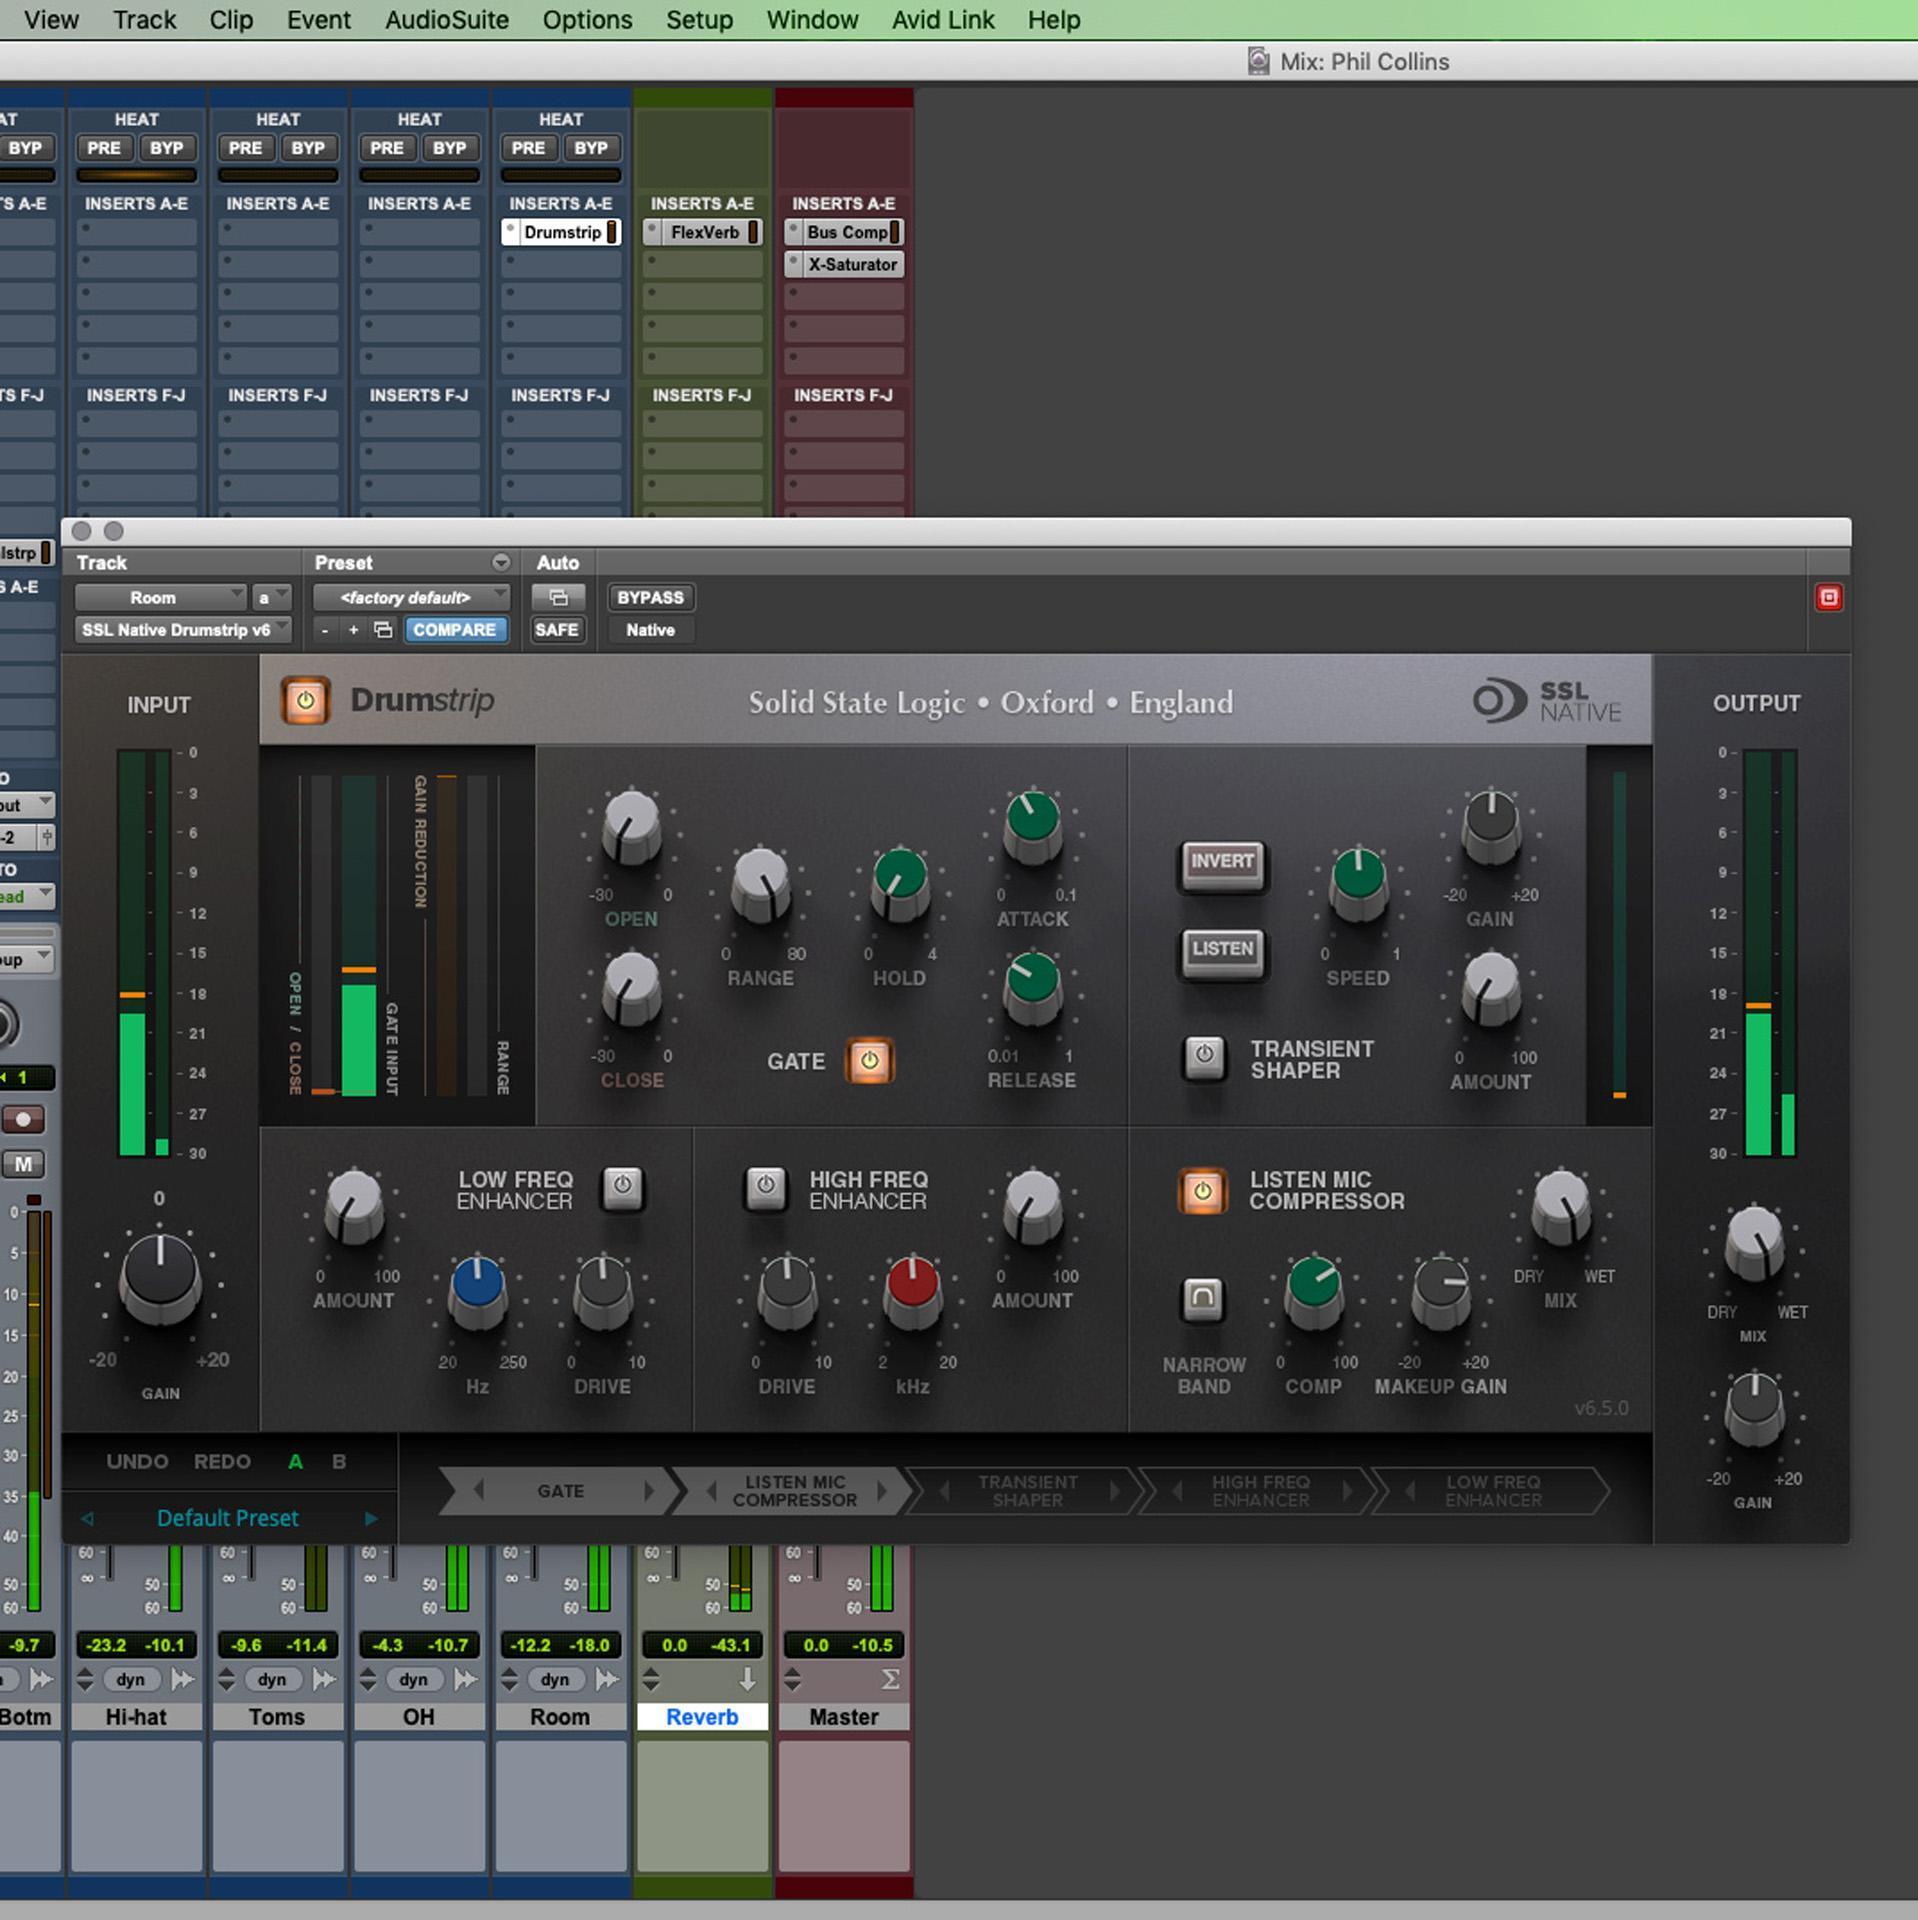Open the Room track selector dropdown
Viewport: 1918px width, 1920px height.
pos(160,597)
